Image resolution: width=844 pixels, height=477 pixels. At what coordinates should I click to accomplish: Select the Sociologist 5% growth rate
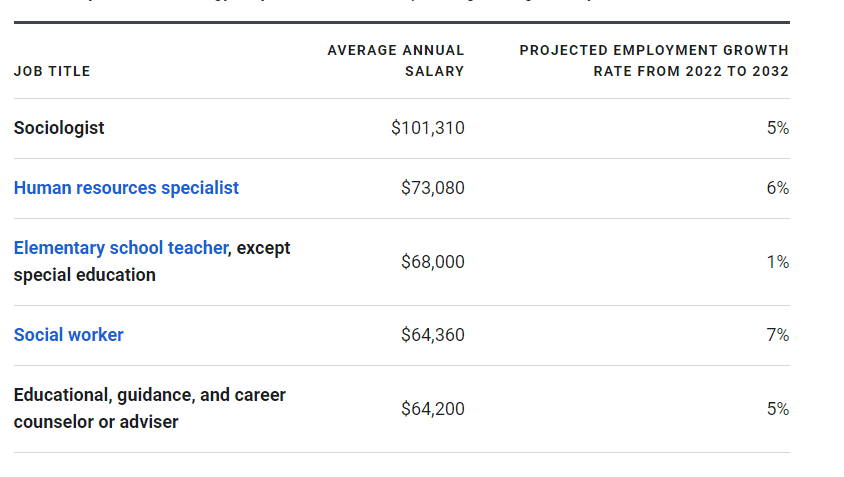point(778,128)
